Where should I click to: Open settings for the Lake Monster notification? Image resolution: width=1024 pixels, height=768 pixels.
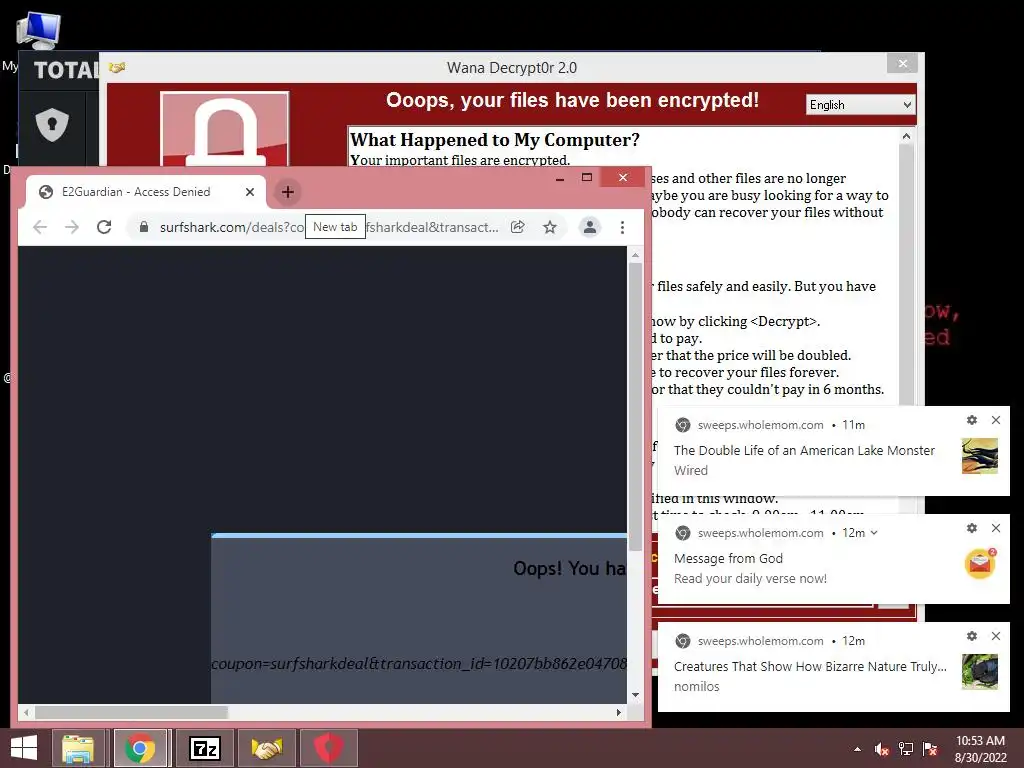coord(972,420)
